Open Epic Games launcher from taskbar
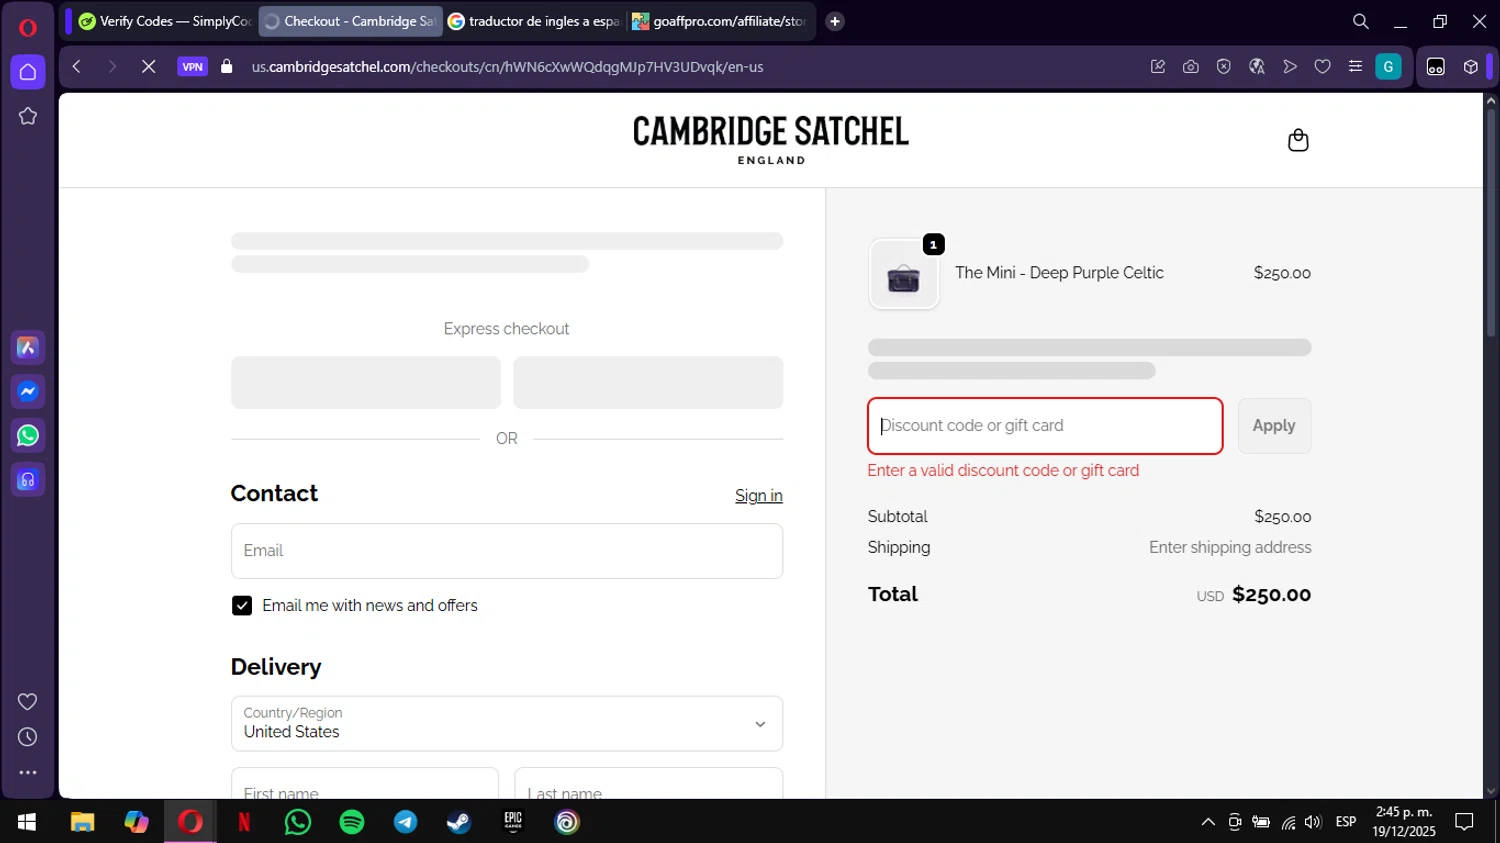Screen dimensions: 1500x843 (513, 822)
